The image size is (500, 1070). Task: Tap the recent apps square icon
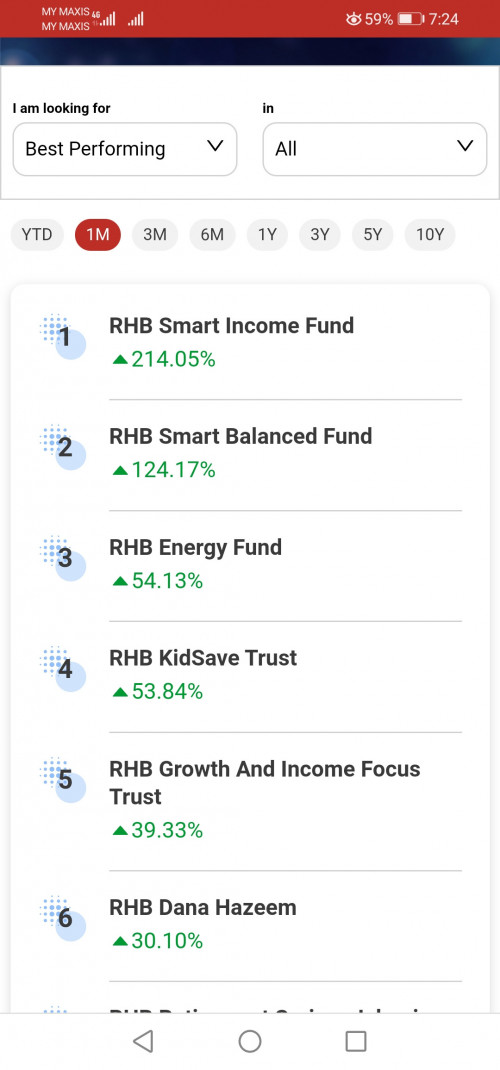[356, 1041]
